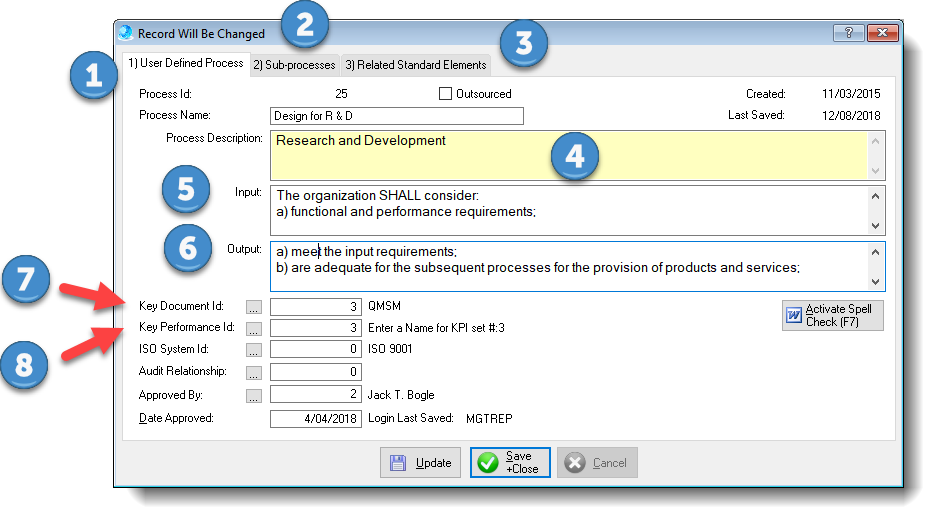This screenshot has width=937, height=521.
Task: Open lookup for ISO System Id
Action: point(254,350)
